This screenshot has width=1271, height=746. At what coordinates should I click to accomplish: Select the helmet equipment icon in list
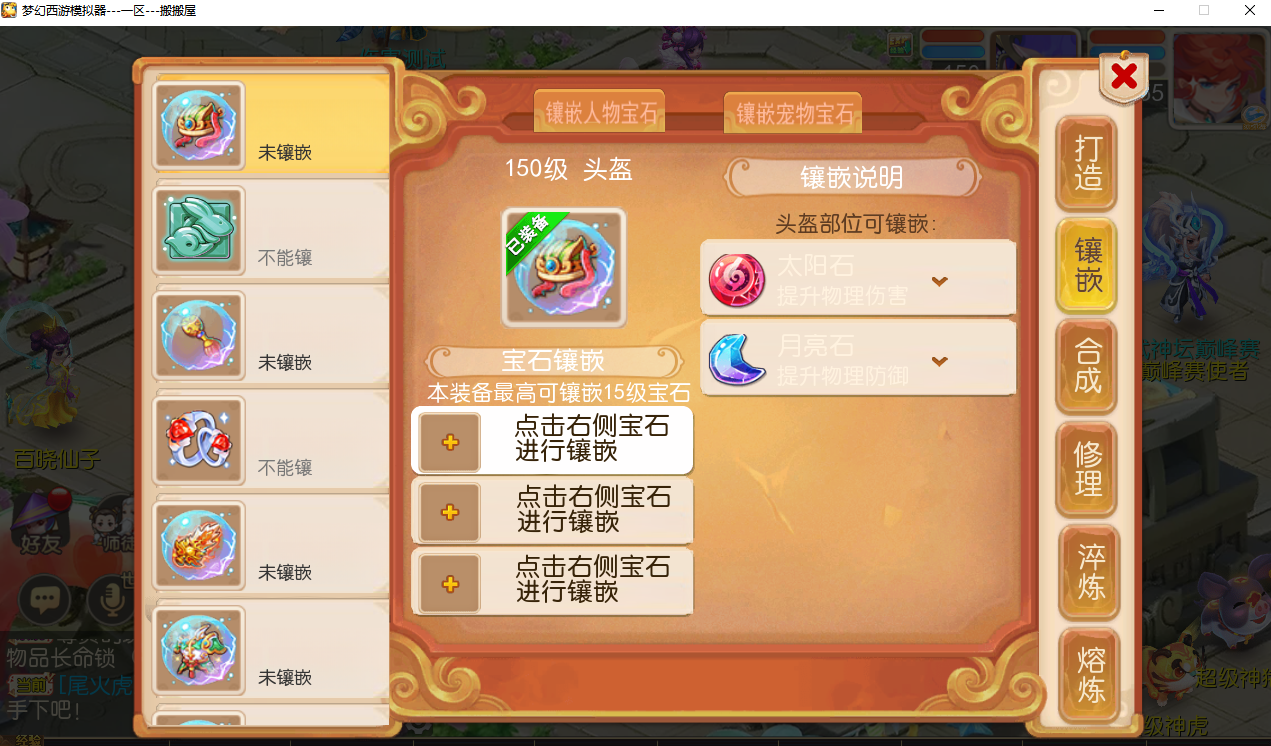pyautogui.click(x=198, y=126)
